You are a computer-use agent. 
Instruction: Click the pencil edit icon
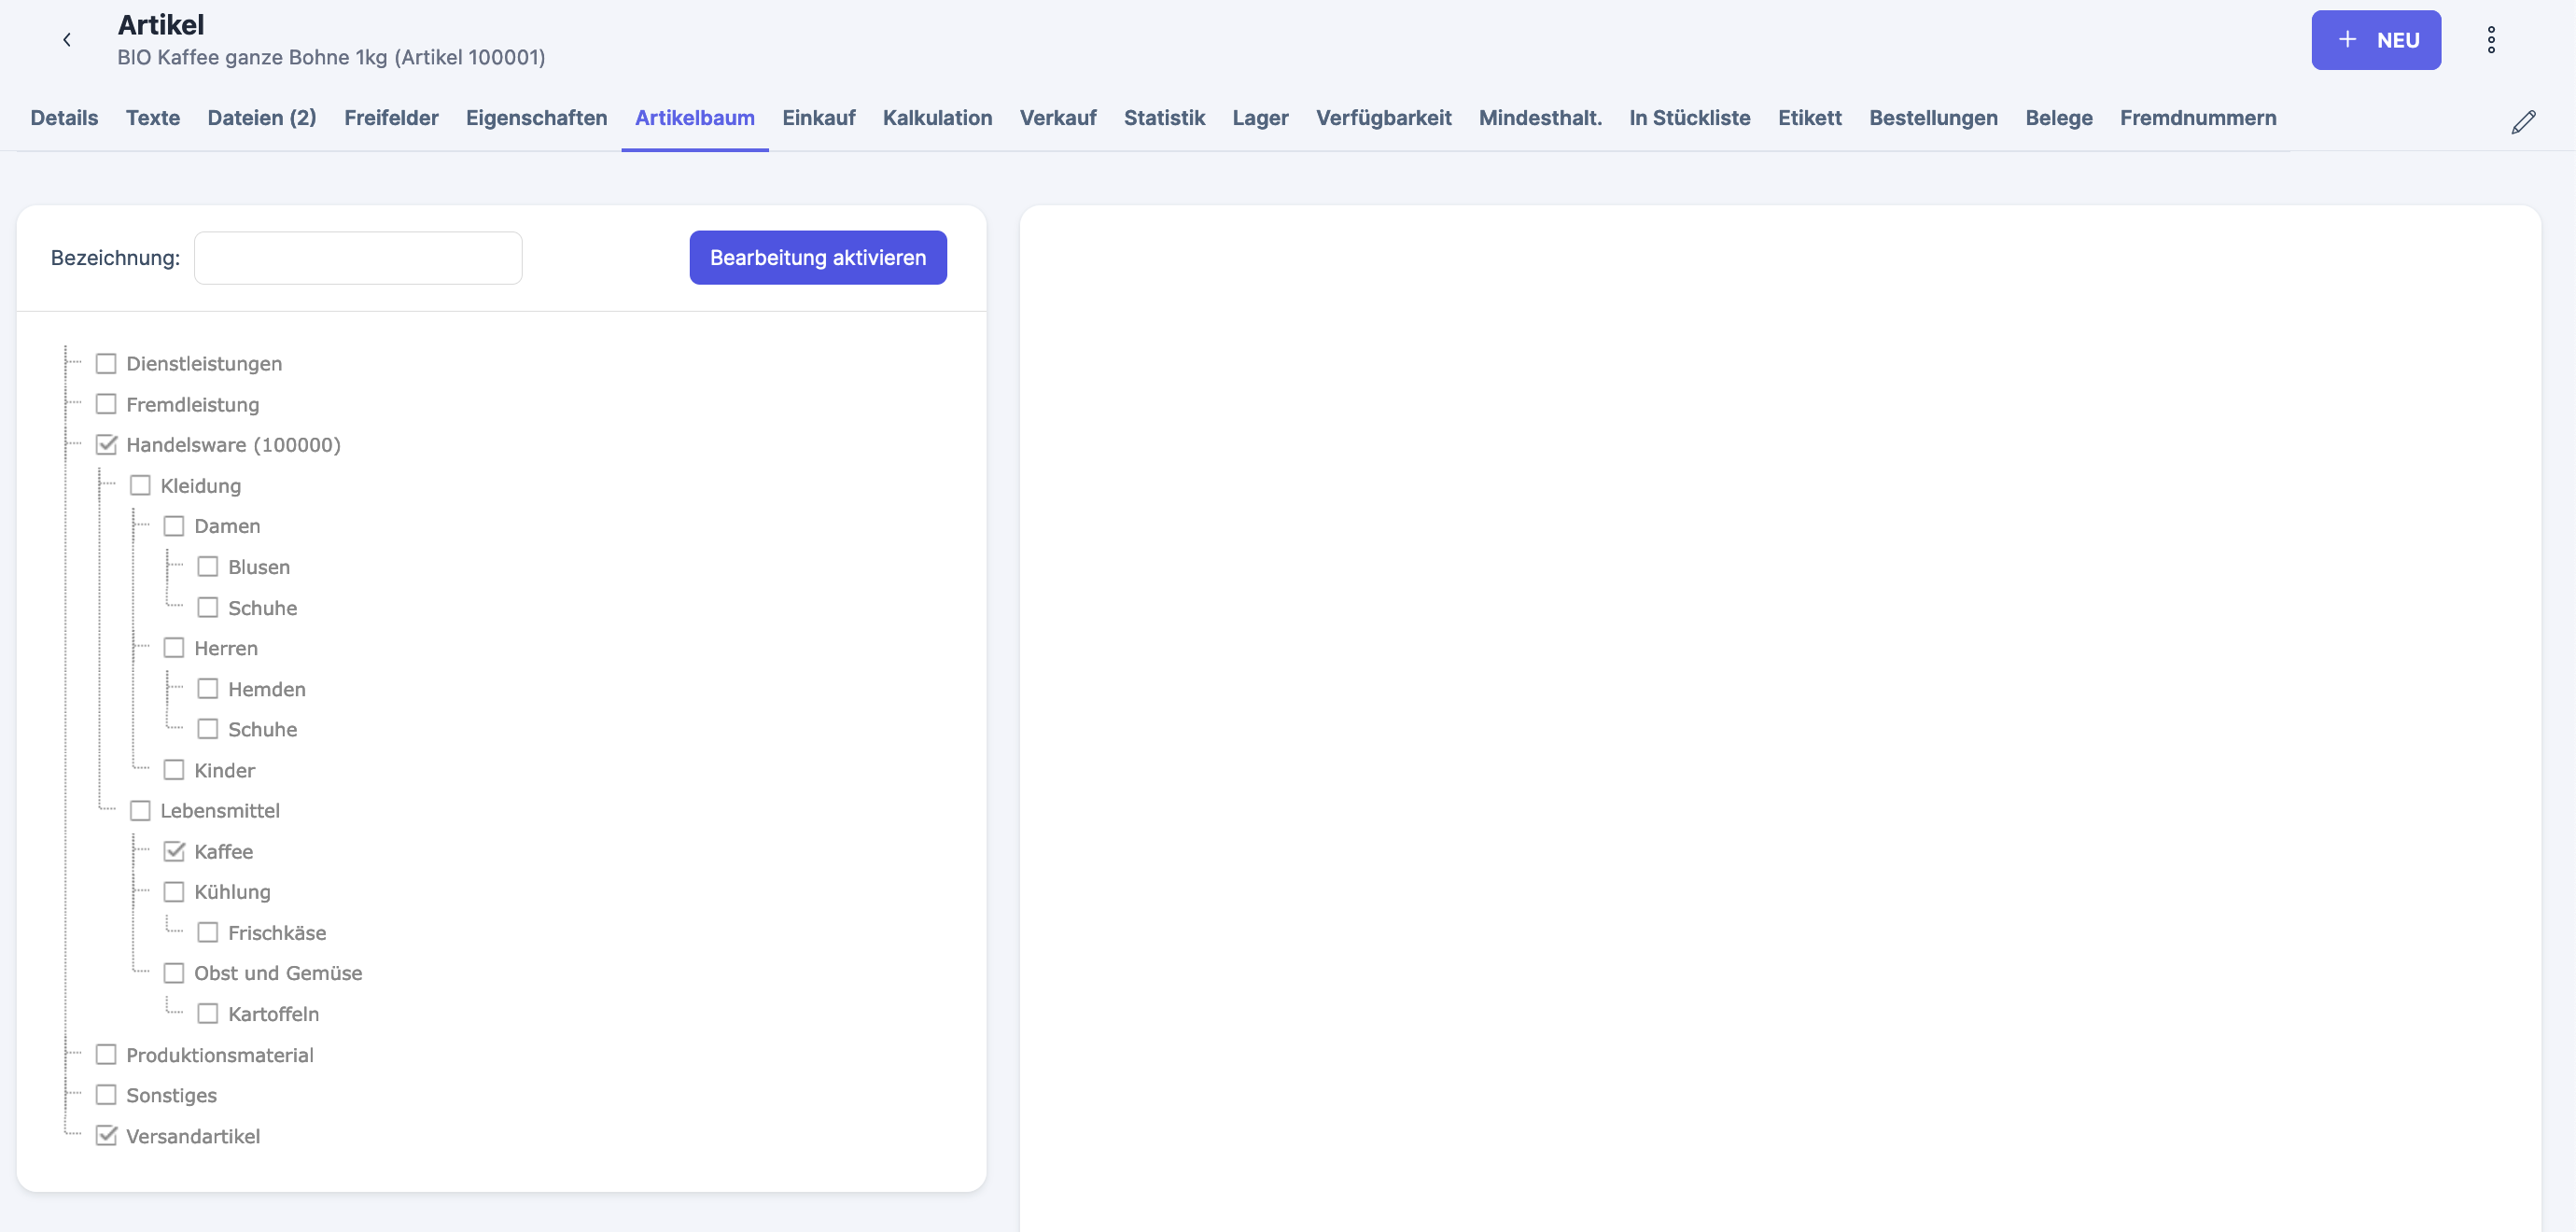pyautogui.click(x=2523, y=122)
